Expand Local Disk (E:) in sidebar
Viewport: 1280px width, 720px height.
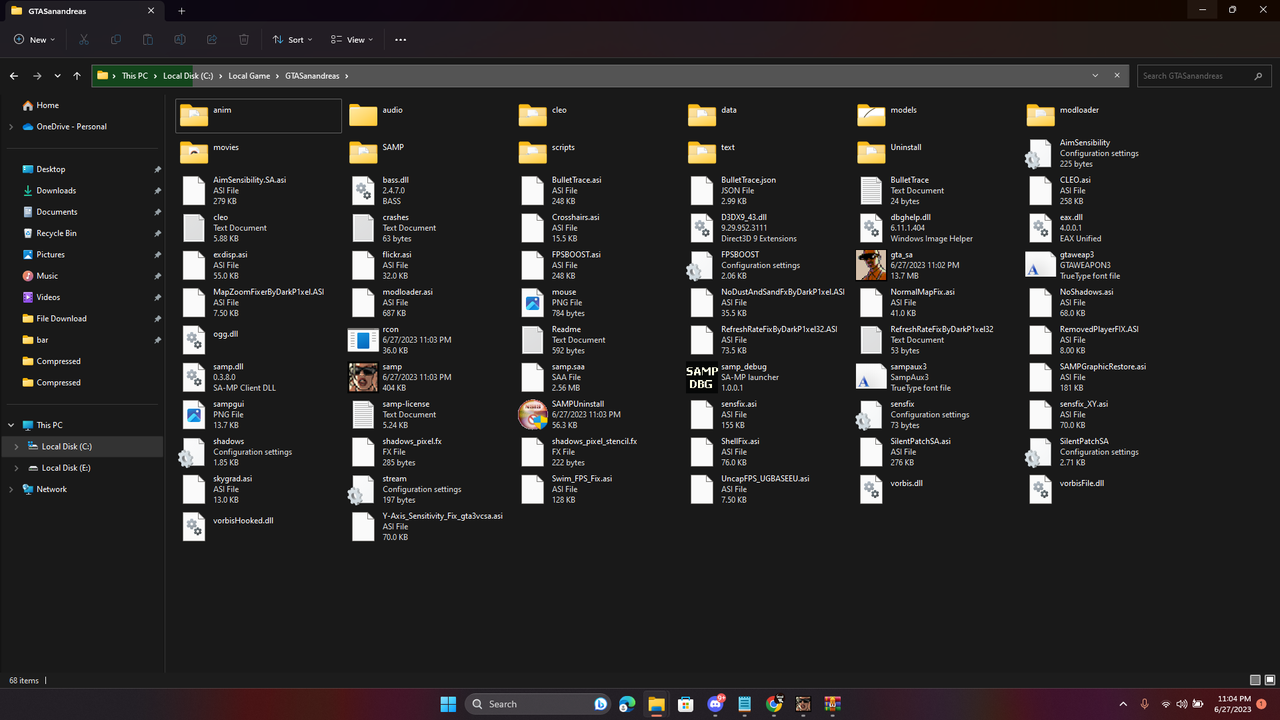16,468
